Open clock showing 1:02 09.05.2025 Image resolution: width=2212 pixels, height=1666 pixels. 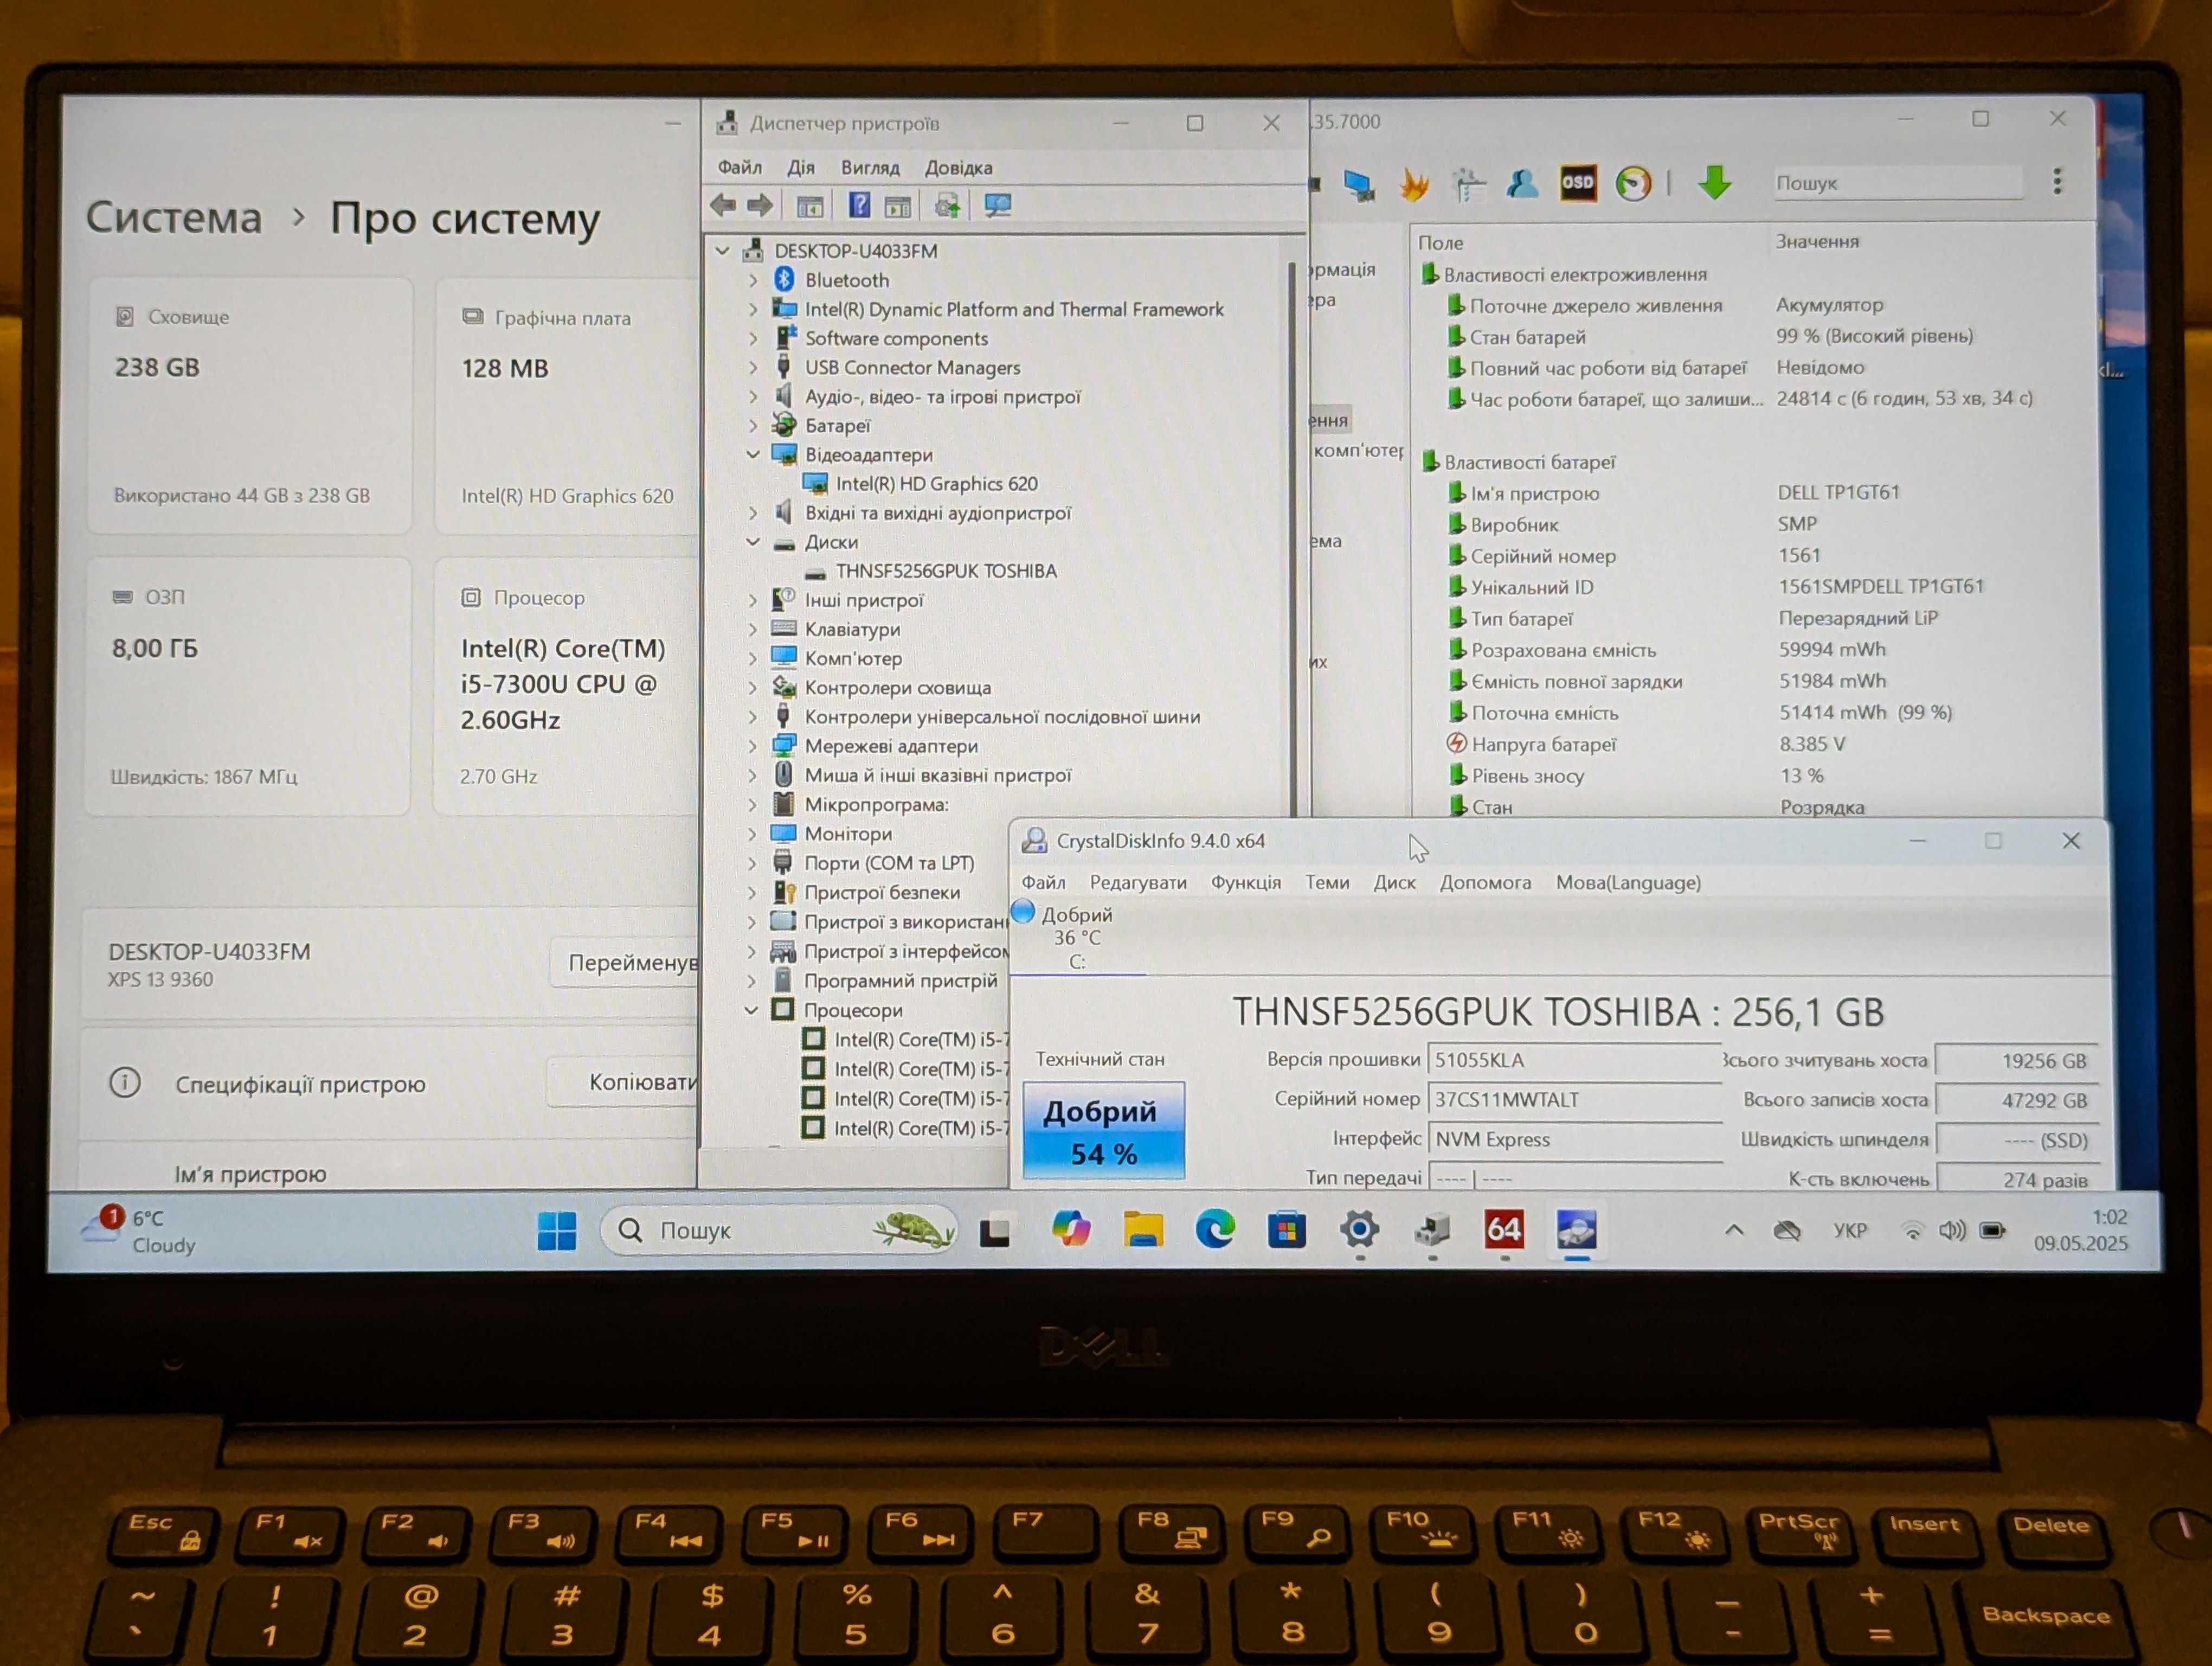2080,1231
